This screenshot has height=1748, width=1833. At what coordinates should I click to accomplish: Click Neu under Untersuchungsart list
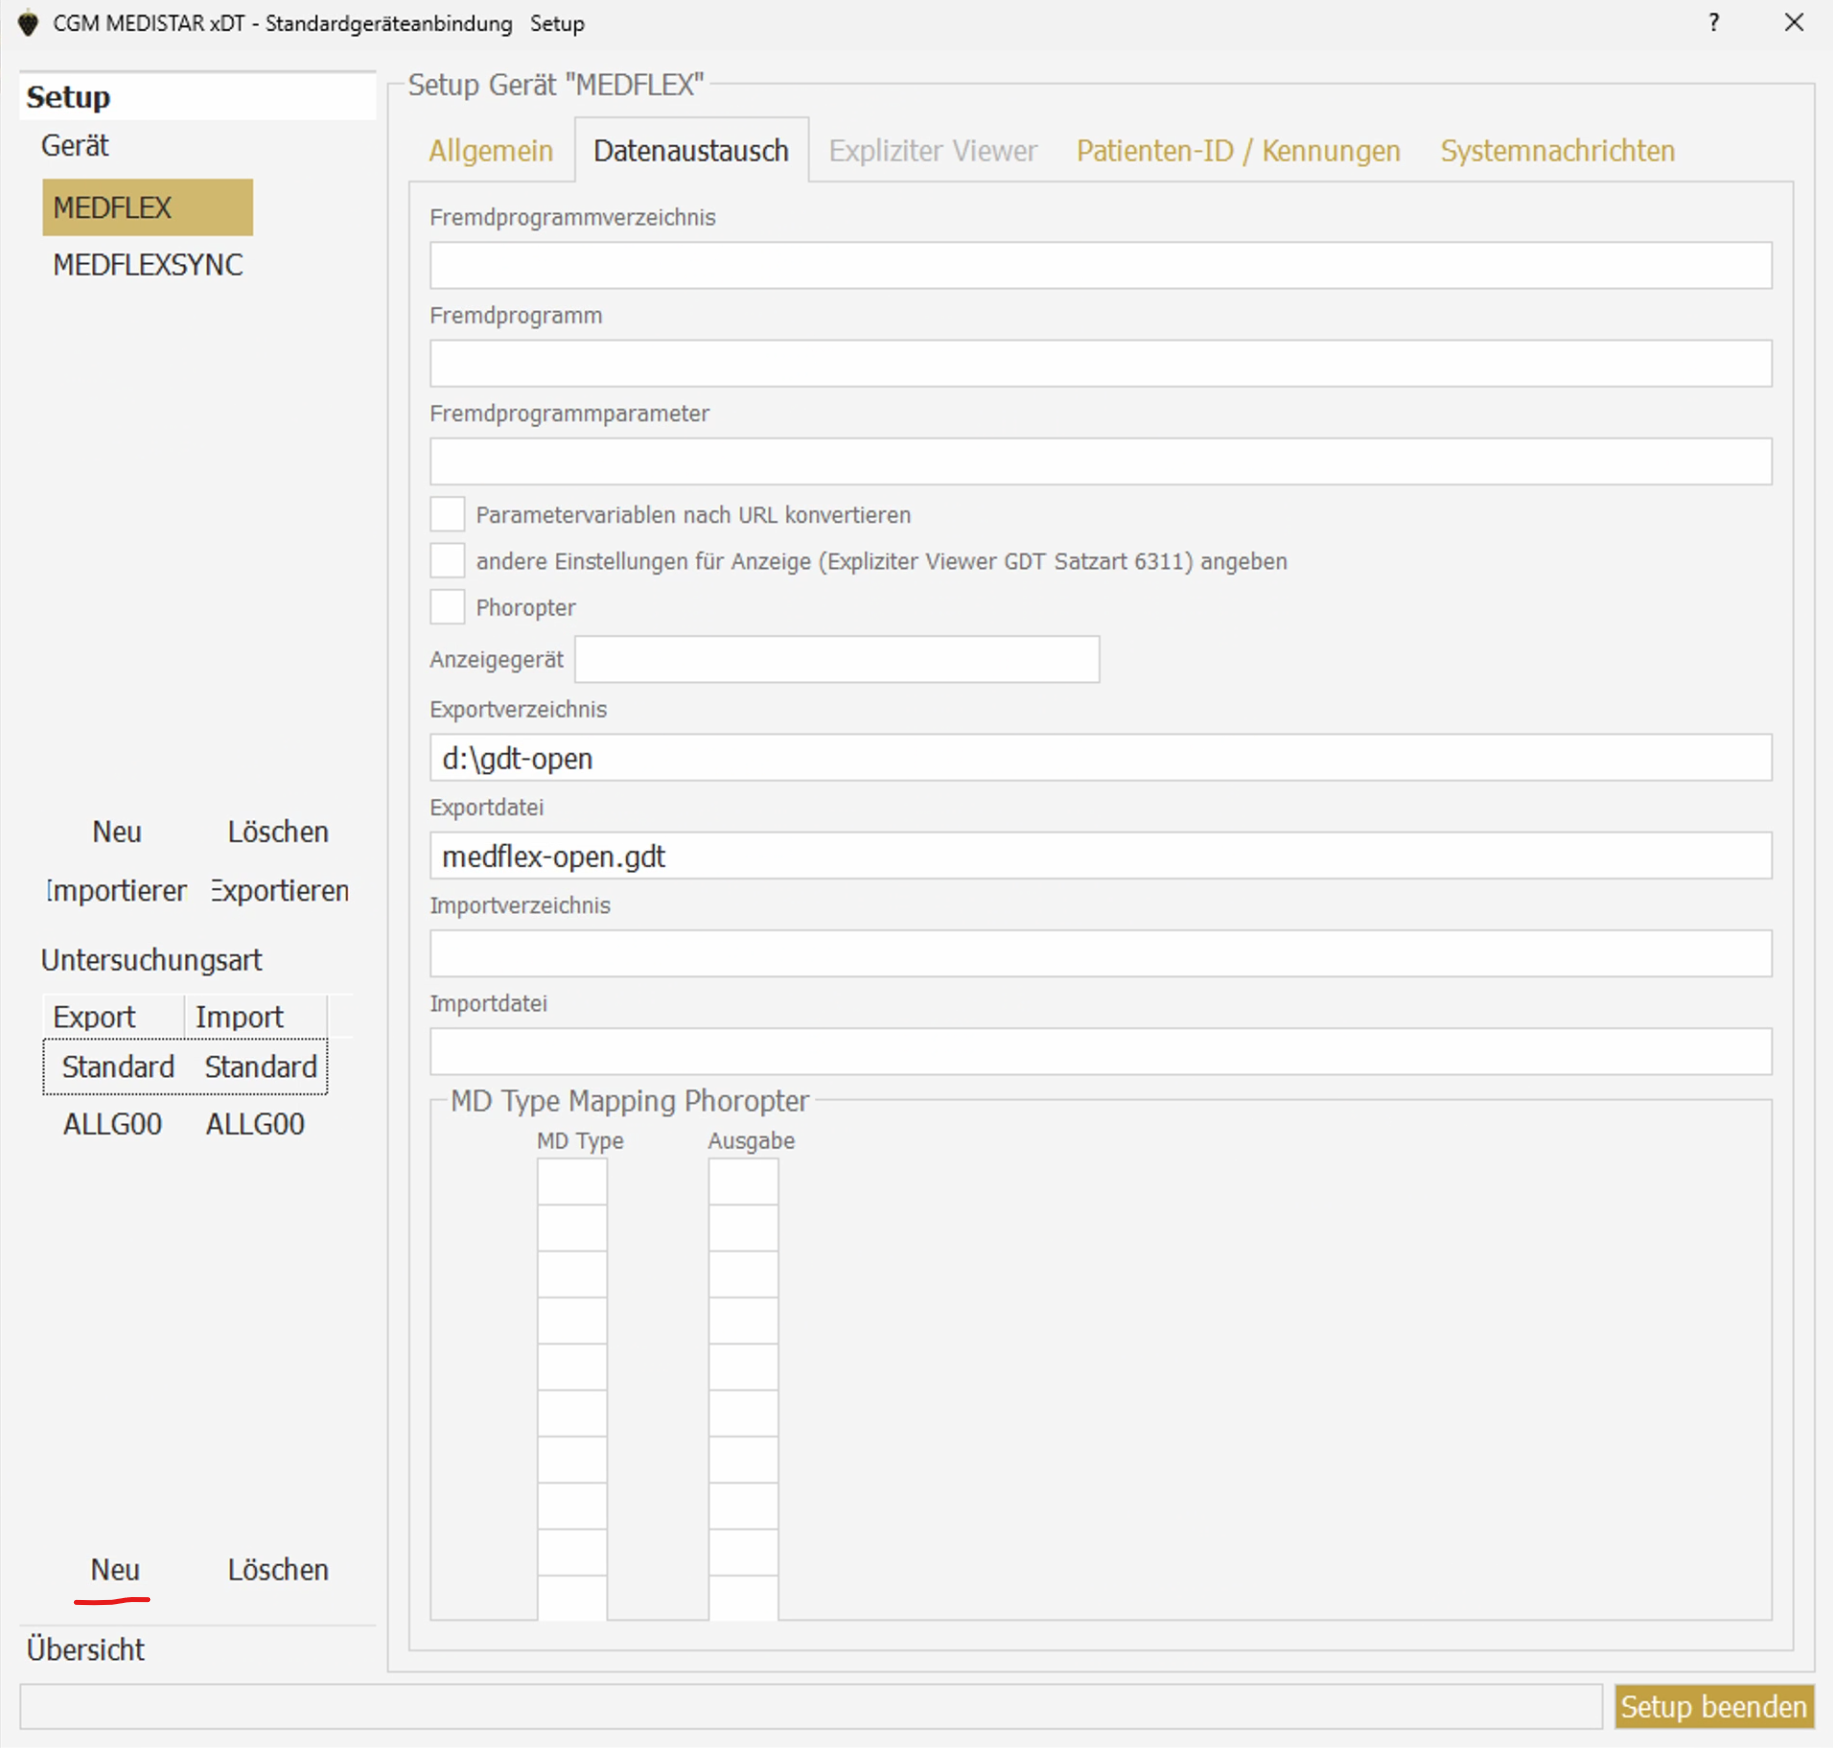(x=115, y=1569)
